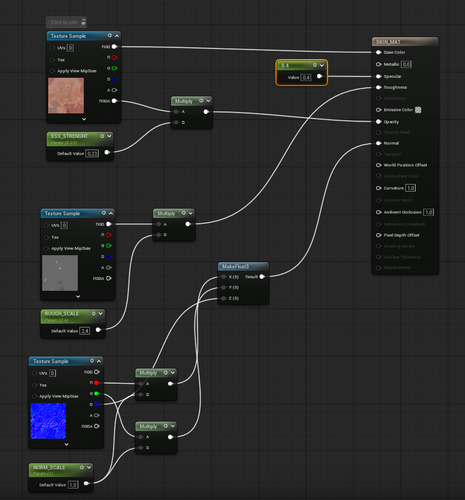Click the Normal input pin on SKIN_MAT
The height and width of the screenshot is (500, 465).
point(378,143)
